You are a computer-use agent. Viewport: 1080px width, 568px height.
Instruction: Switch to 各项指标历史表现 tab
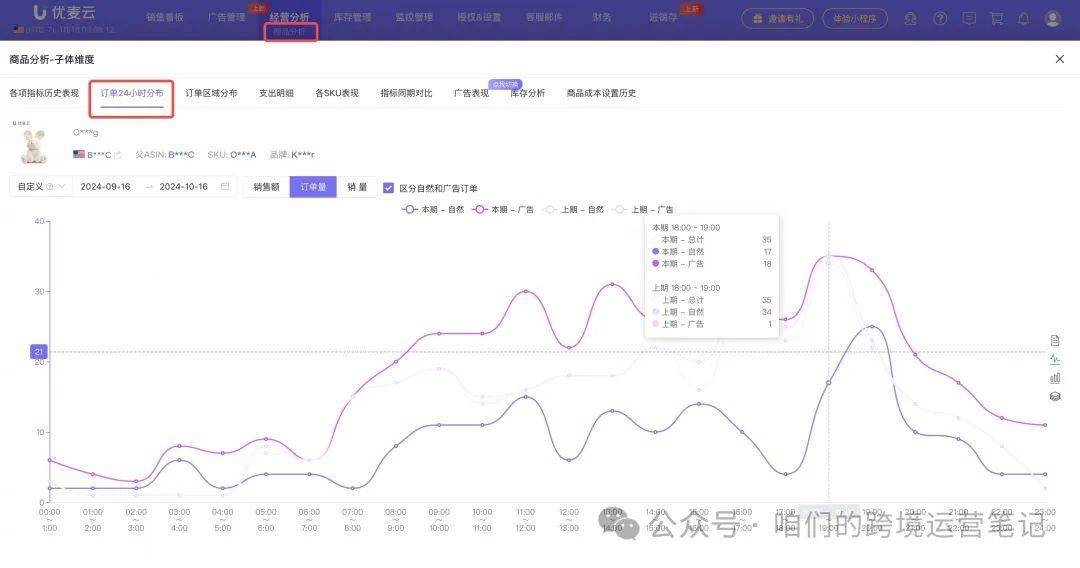(44, 93)
